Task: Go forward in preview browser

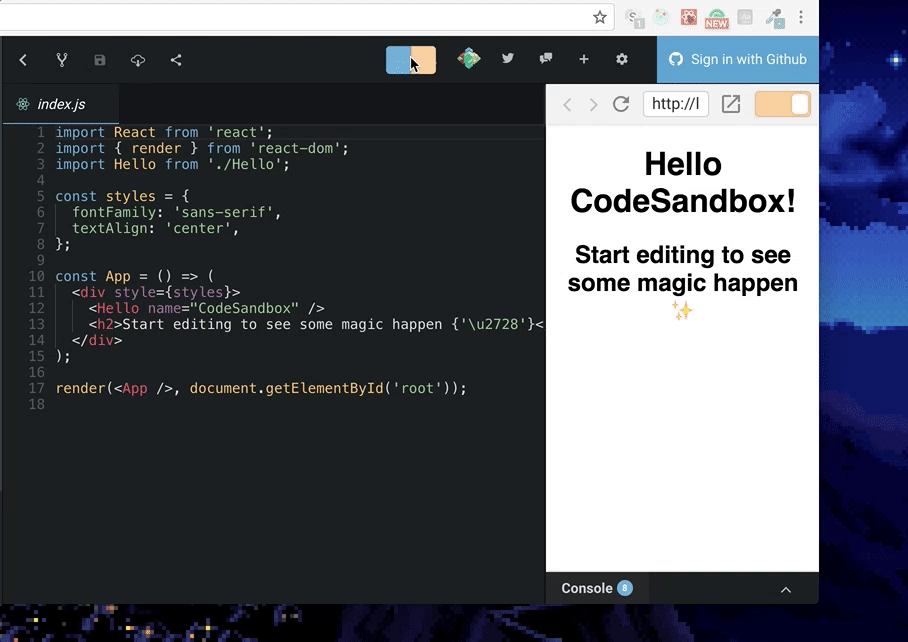Action: [x=593, y=104]
